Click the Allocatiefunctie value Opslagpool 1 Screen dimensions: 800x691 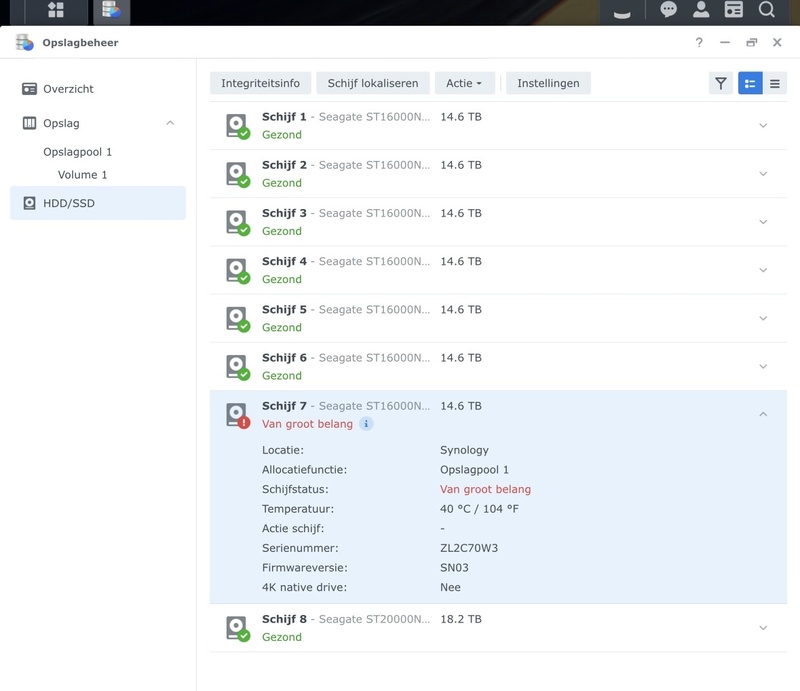[x=474, y=470]
